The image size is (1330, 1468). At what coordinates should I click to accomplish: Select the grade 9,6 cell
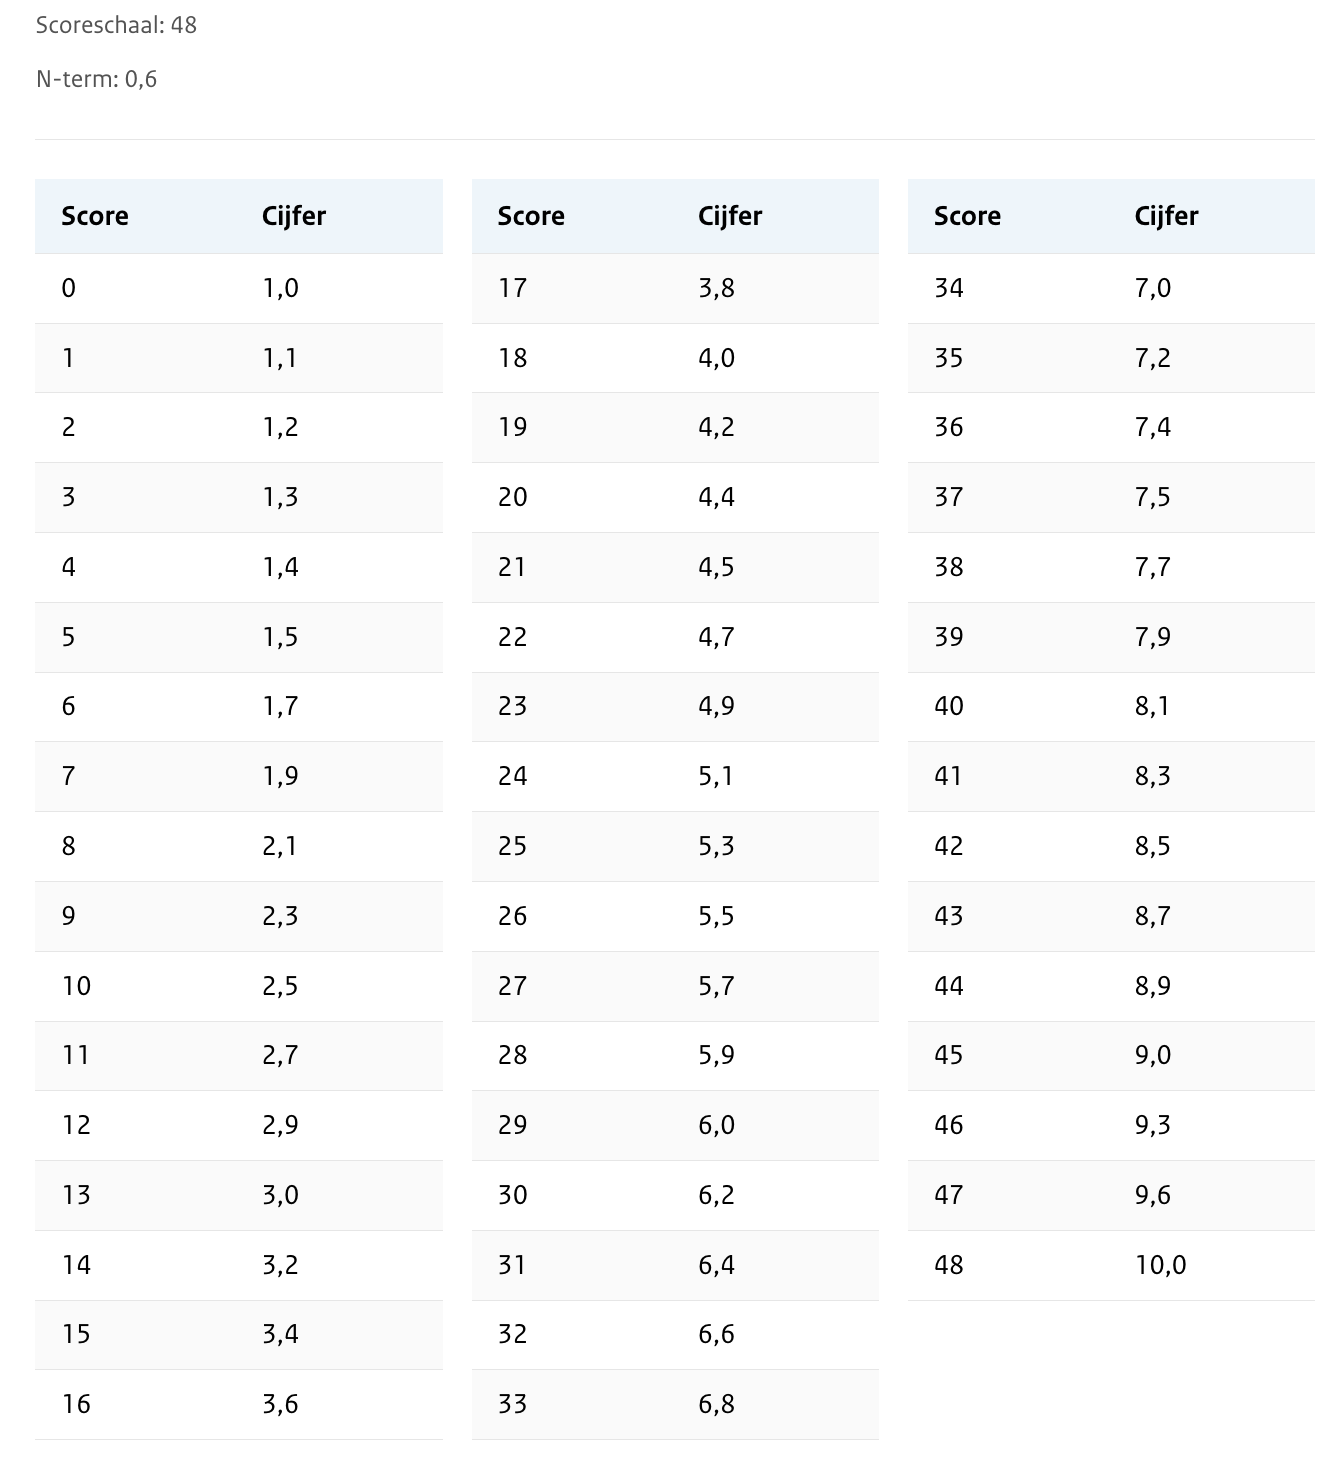click(1152, 1195)
